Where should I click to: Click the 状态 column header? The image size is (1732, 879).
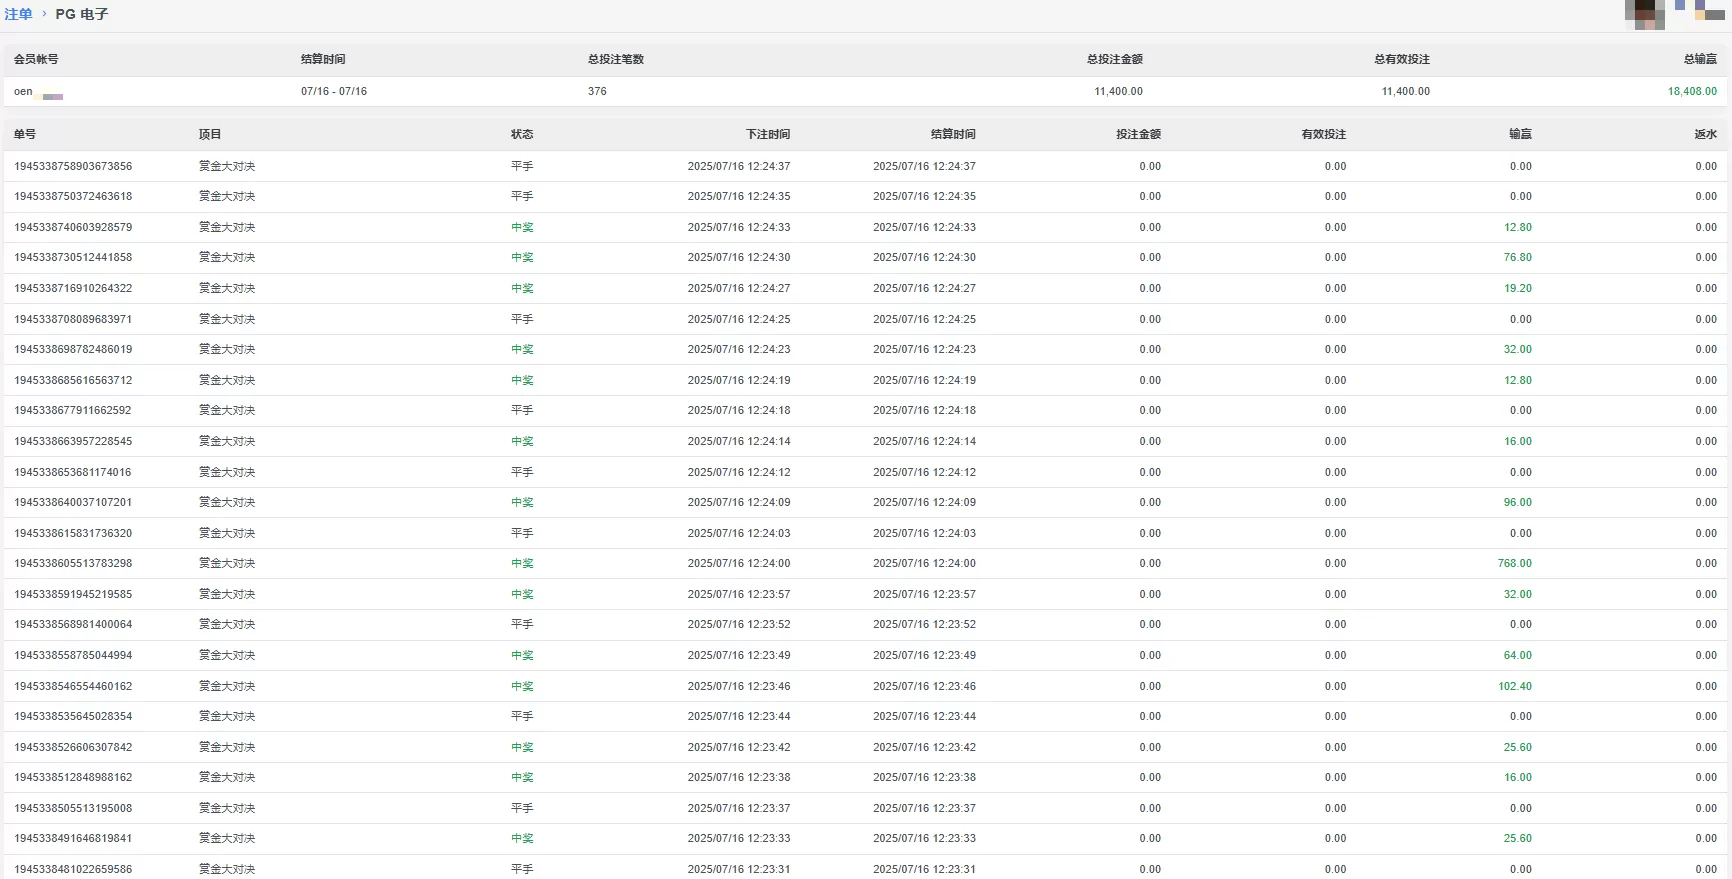[x=522, y=134]
